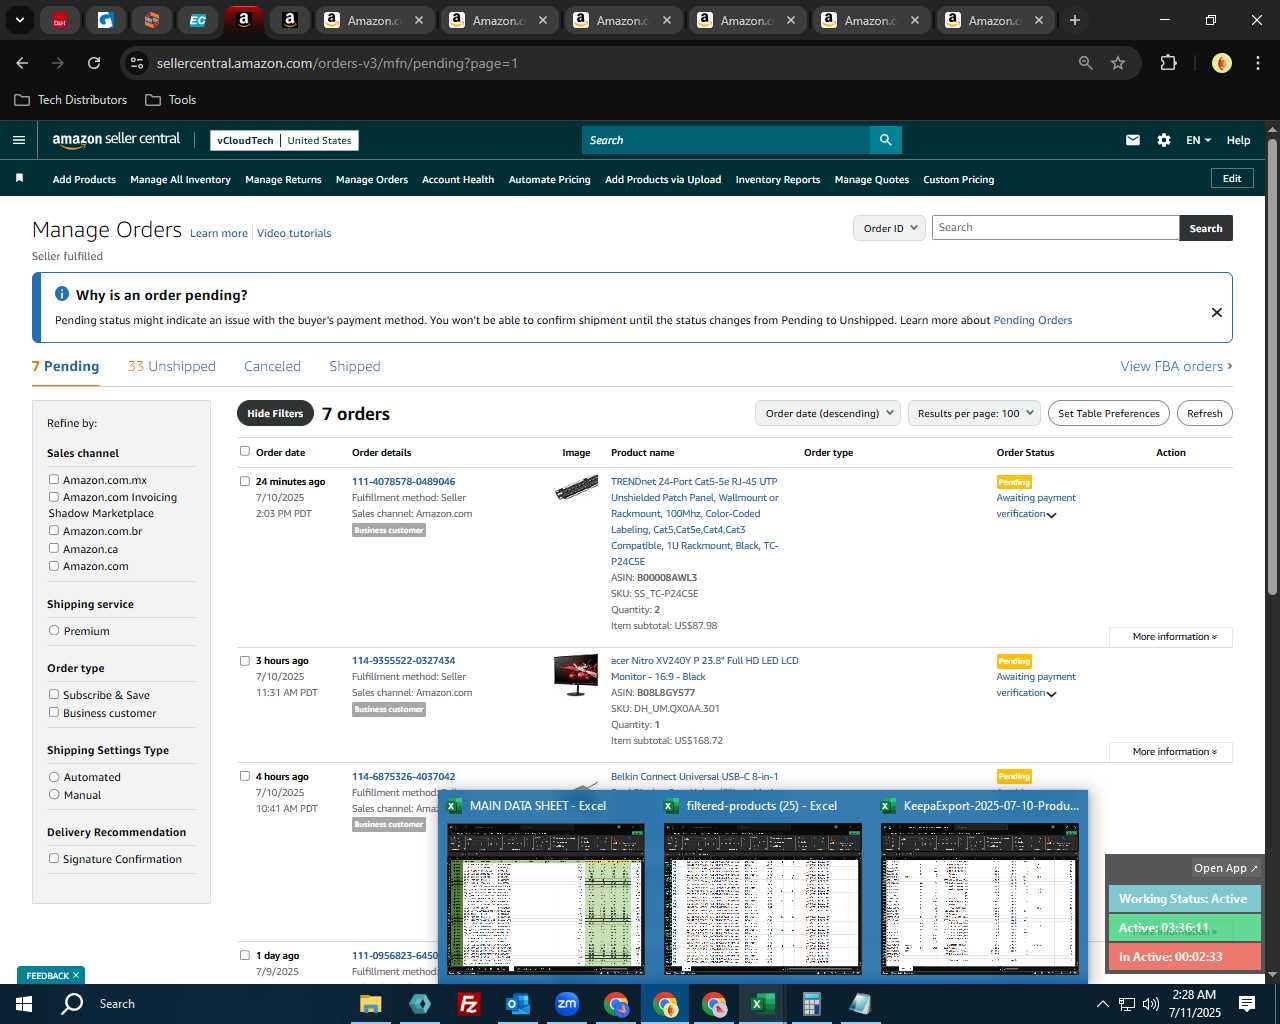This screenshot has height=1024, width=1280.
Task: Check the Amazon.com.br sales channel filter
Action: coord(54,531)
